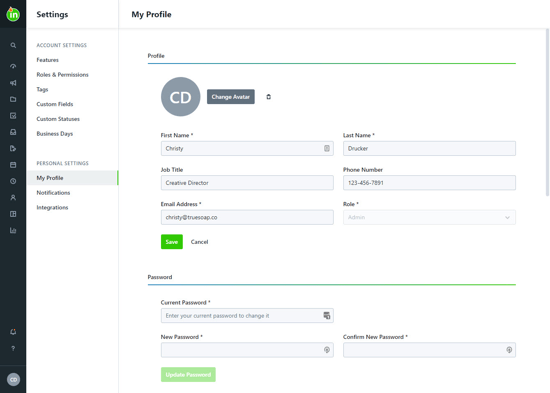Click the icon inside New Password field

(x=327, y=350)
